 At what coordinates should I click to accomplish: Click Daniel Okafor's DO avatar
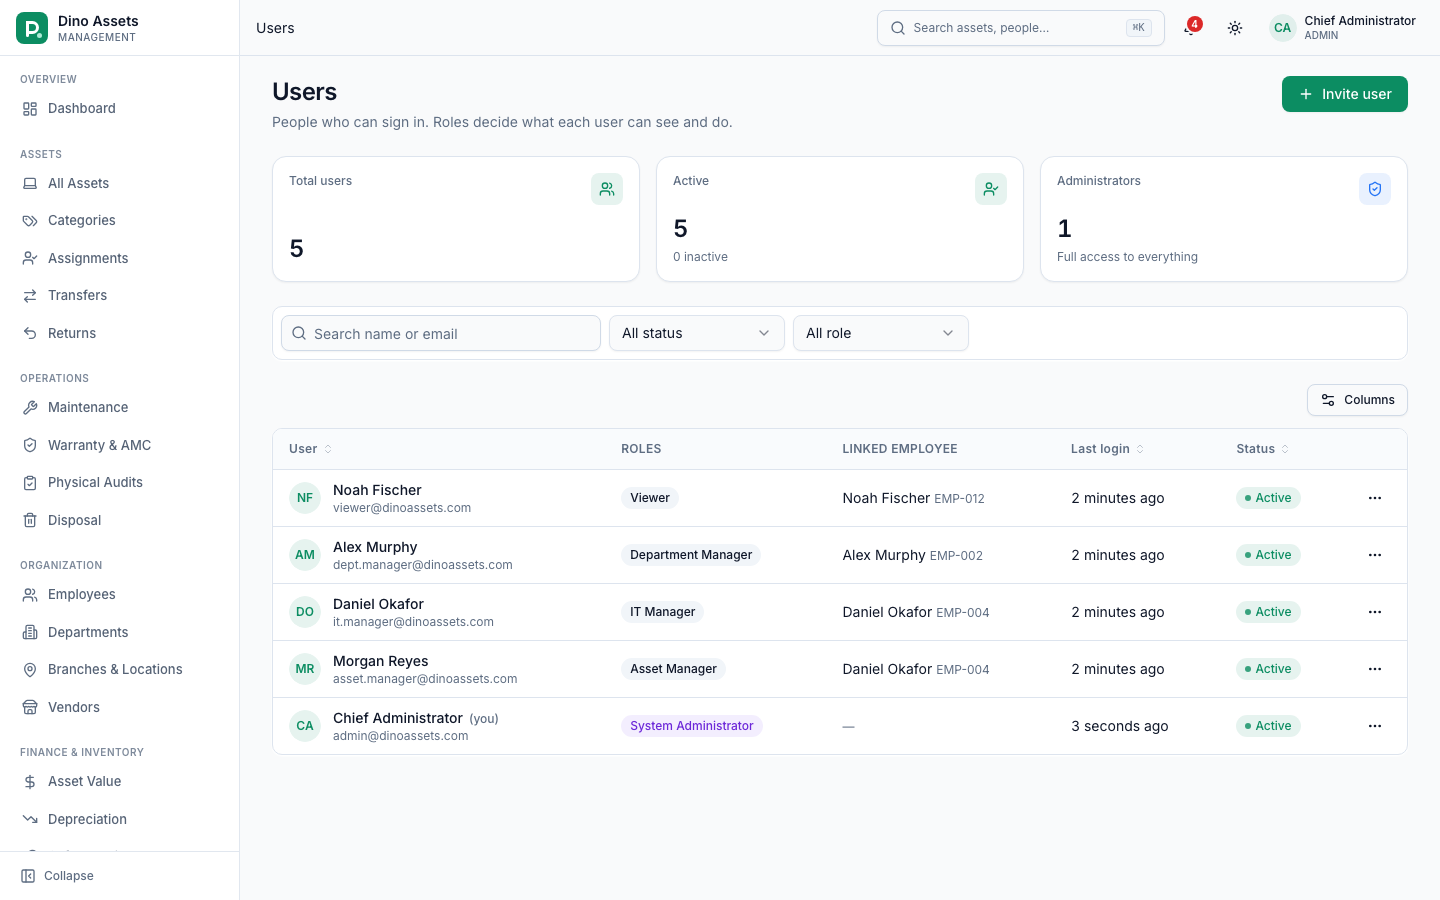(305, 612)
